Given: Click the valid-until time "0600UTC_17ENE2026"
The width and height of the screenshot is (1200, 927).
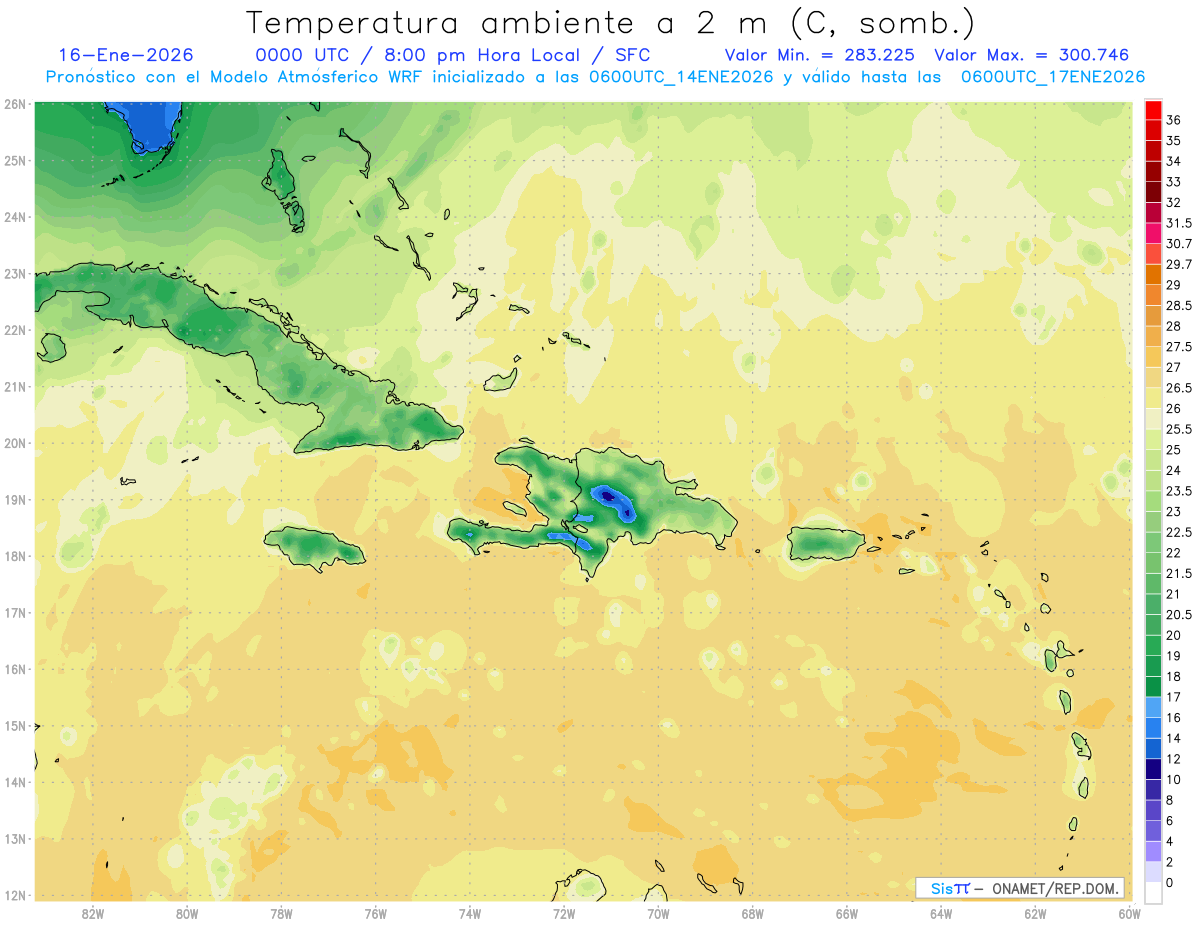Looking at the screenshot, I should point(1053,77).
